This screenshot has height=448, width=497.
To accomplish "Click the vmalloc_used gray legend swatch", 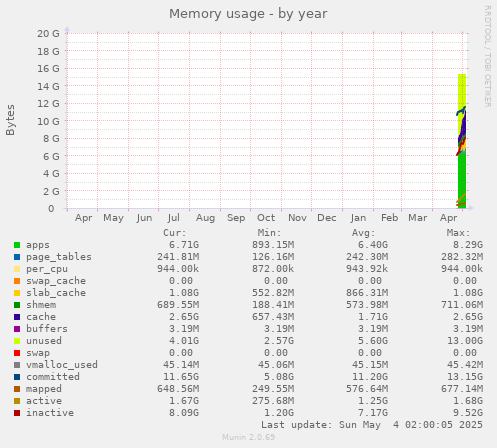I will [x=17, y=365].
